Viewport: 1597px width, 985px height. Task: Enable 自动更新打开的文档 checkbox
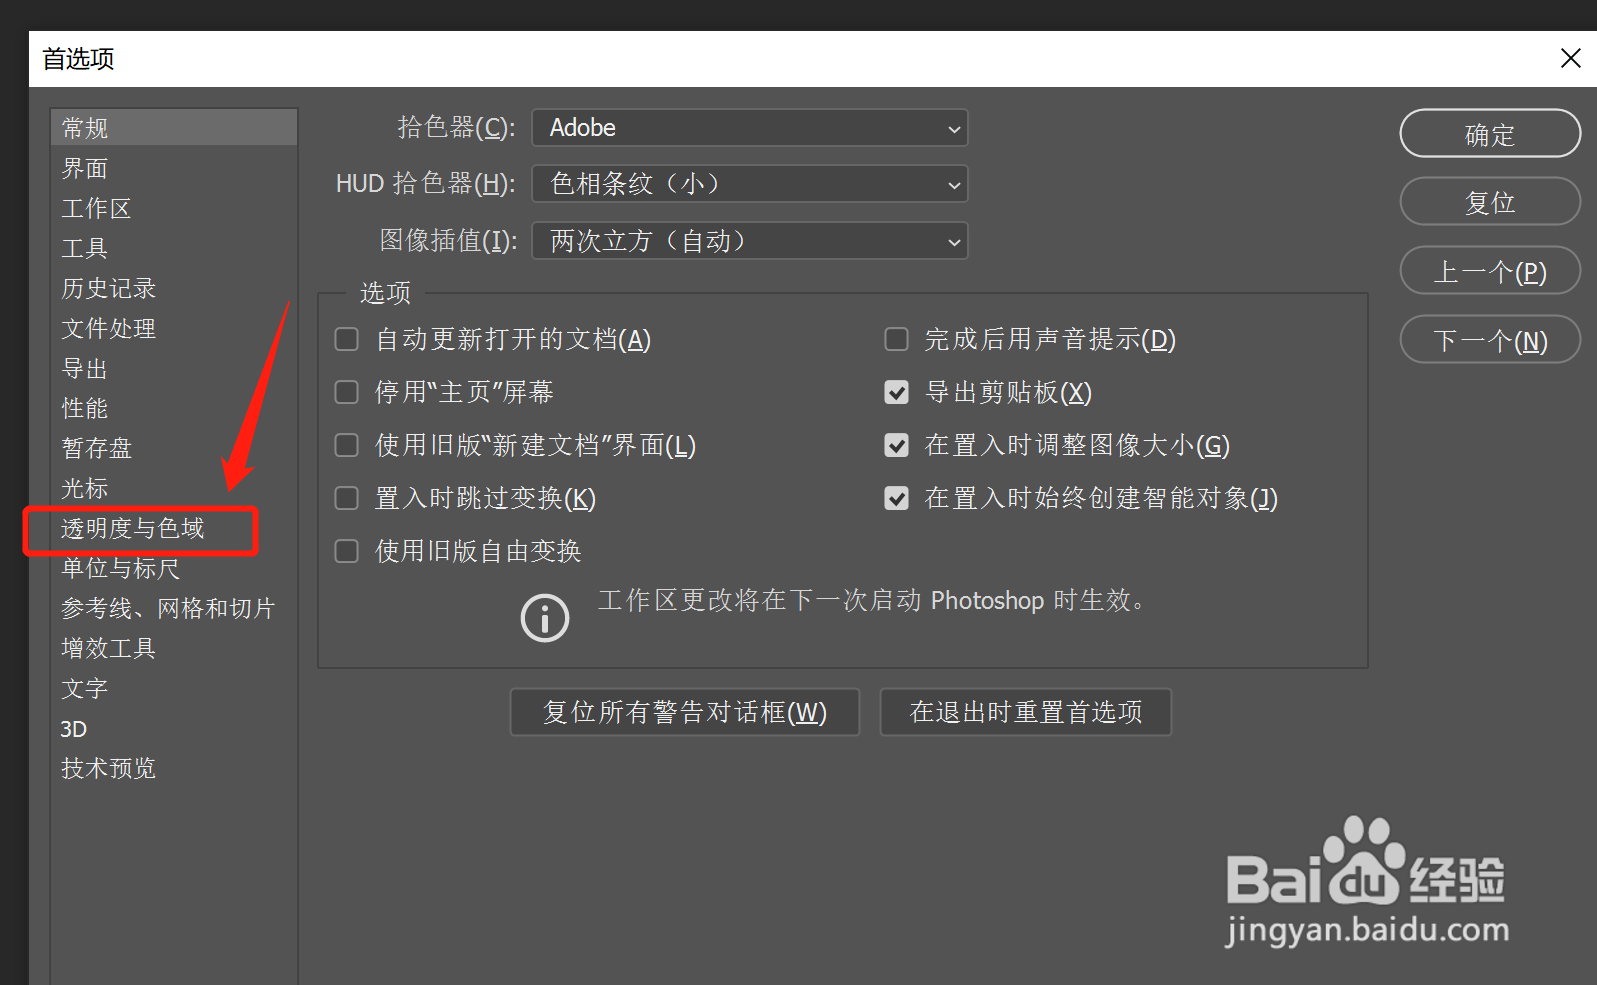347,340
